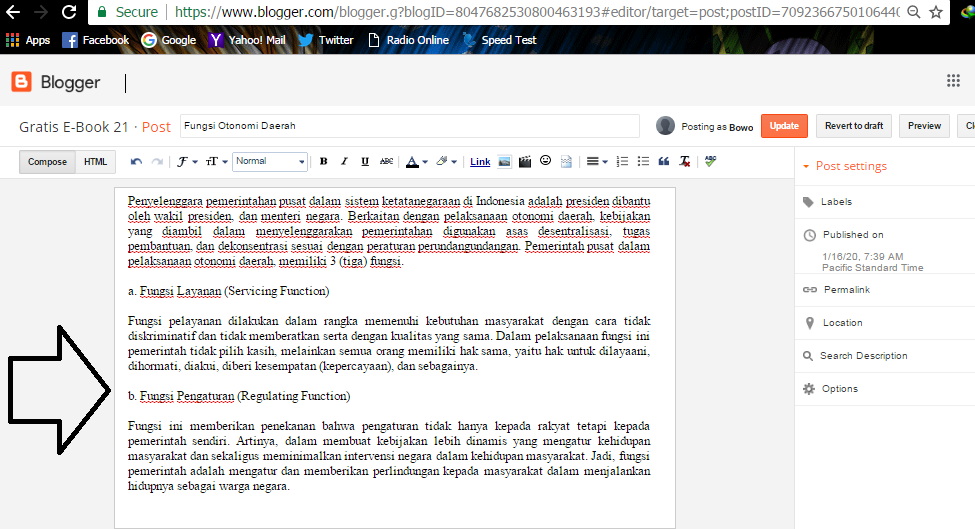Viewport: 975px width, 529px height.
Task: Toggle strikethrough formatting
Action: pyautogui.click(x=386, y=162)
